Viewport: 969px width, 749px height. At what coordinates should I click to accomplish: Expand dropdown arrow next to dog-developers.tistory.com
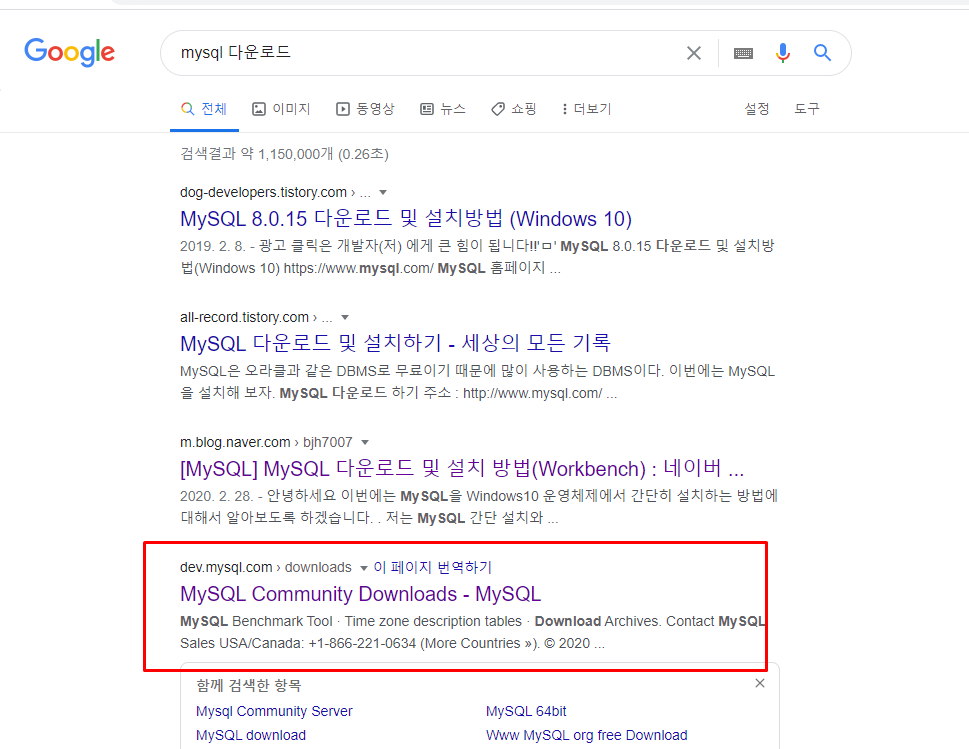[383, 193]
